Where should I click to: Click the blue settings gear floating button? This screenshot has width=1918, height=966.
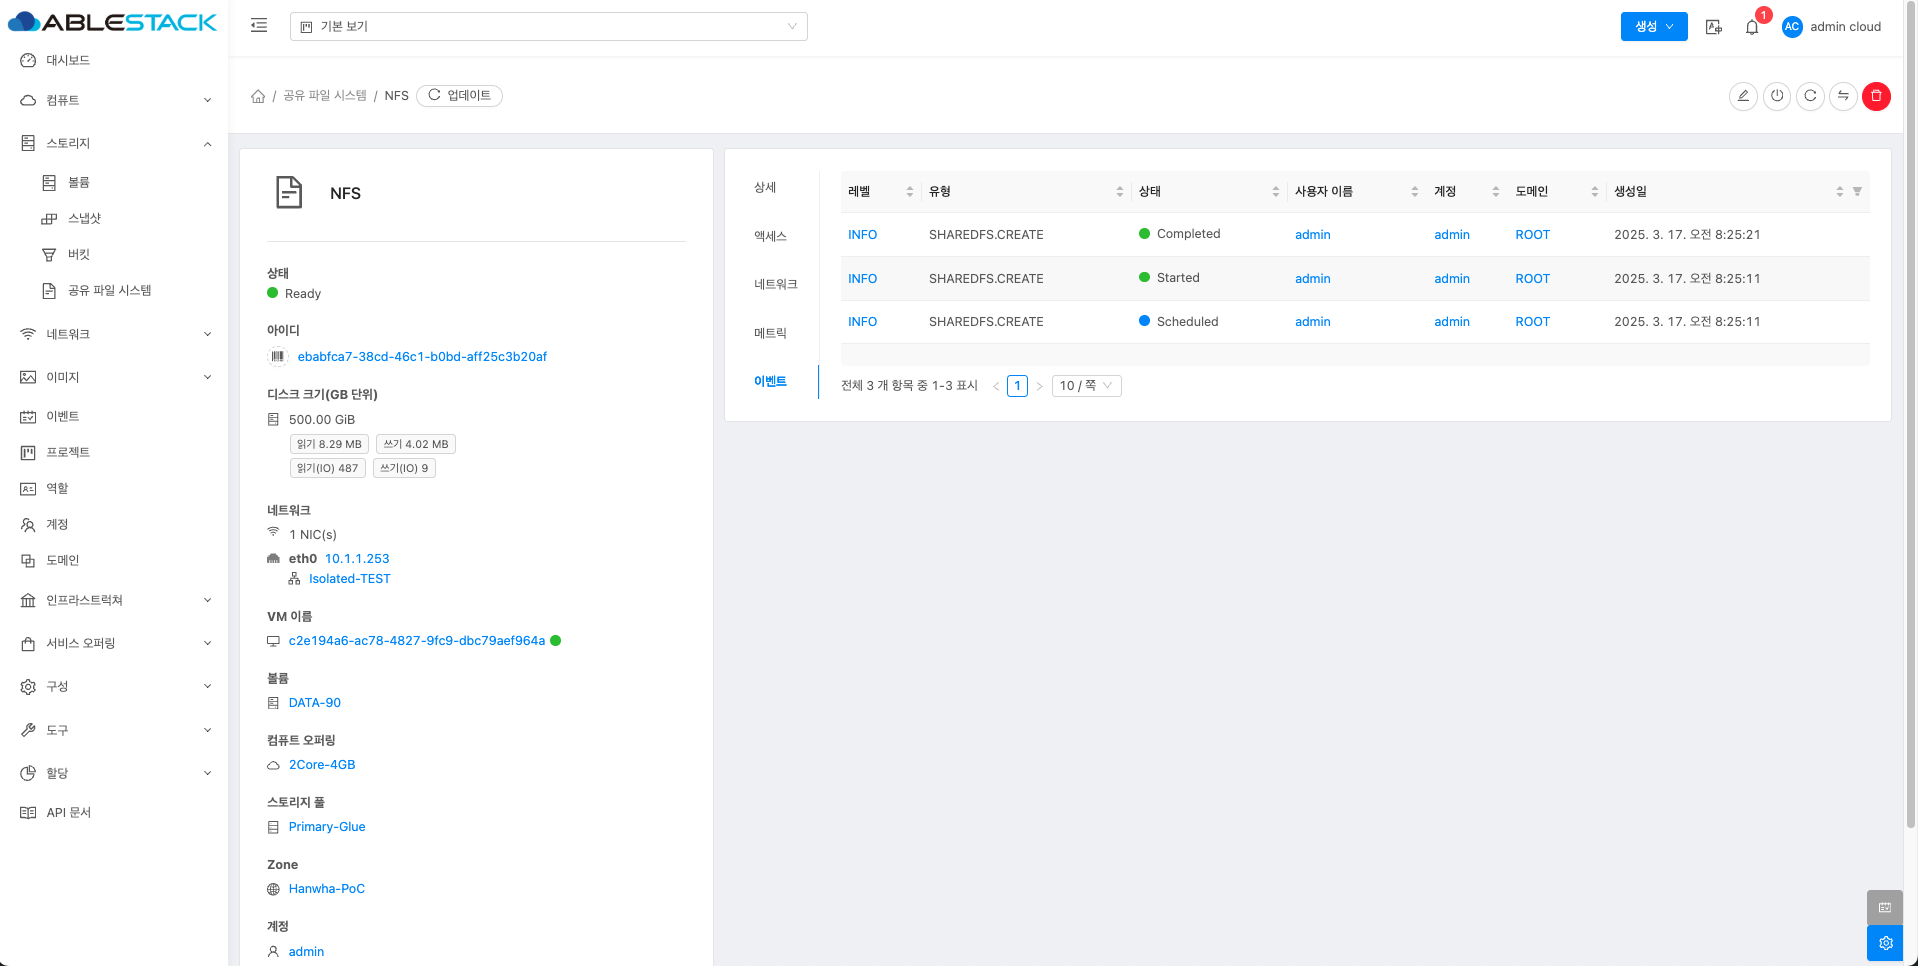tap(1885, 943)
